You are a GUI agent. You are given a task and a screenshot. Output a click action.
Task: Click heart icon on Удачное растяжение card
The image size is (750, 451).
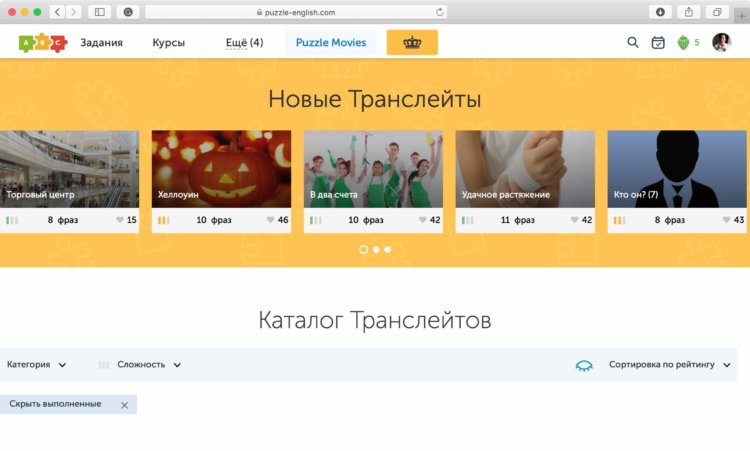click(x=574, y=220)
